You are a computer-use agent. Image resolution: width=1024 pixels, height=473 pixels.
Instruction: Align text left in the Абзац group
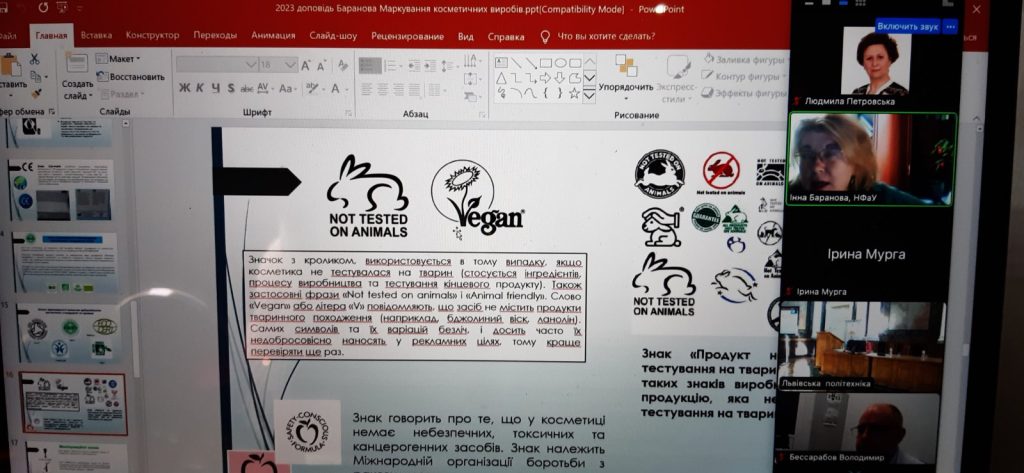[x=366, y=88]
